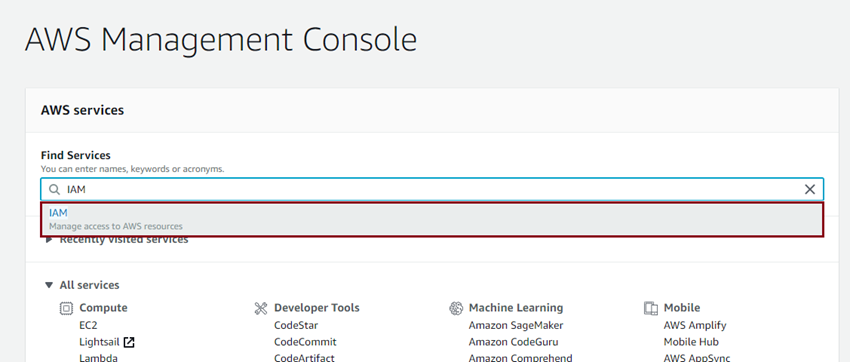850x362 pixels.
Task: Click the Mobile category device icon
Action: pyautogui.click(x=651, y=308)
